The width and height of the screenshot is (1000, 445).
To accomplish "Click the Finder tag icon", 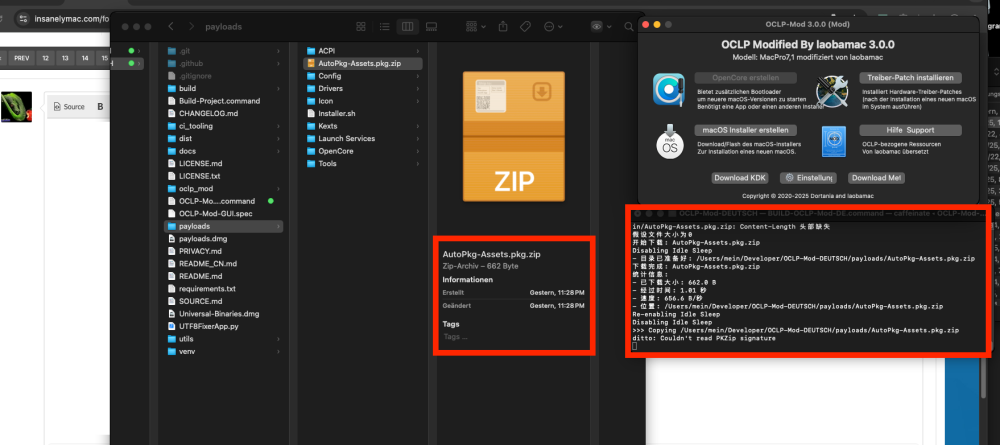I will (525, 27).
